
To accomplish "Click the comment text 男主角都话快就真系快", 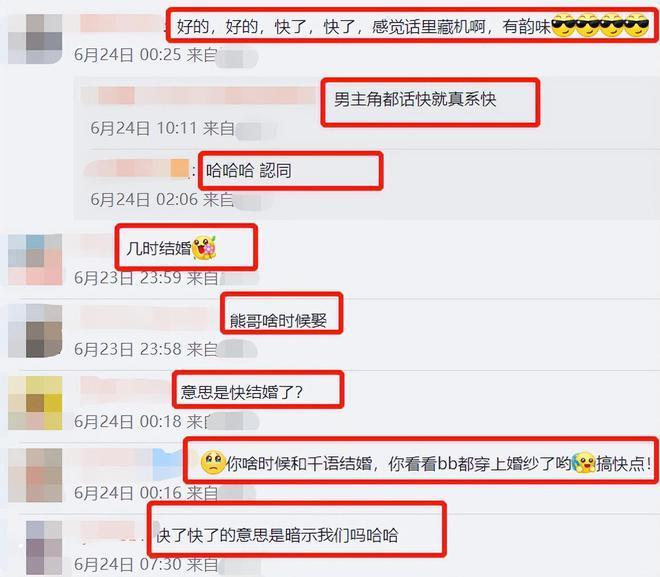I will (415, 99).
